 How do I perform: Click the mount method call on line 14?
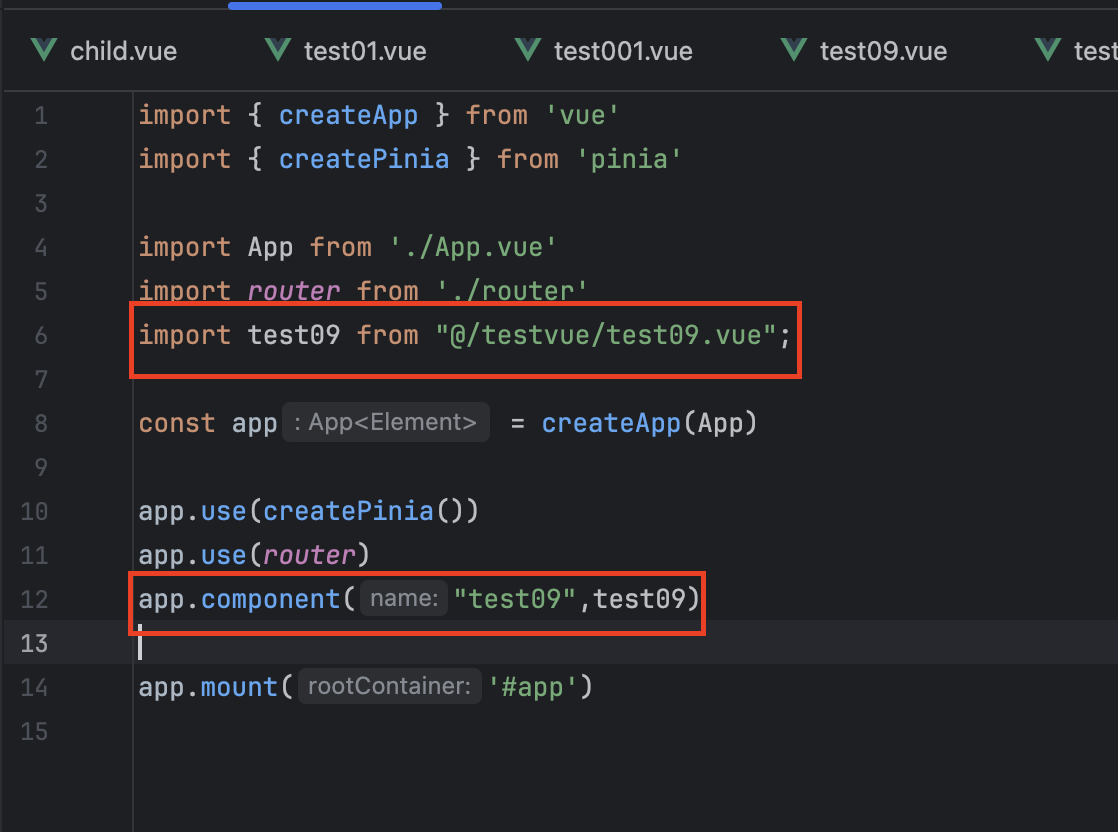point(241,687)
